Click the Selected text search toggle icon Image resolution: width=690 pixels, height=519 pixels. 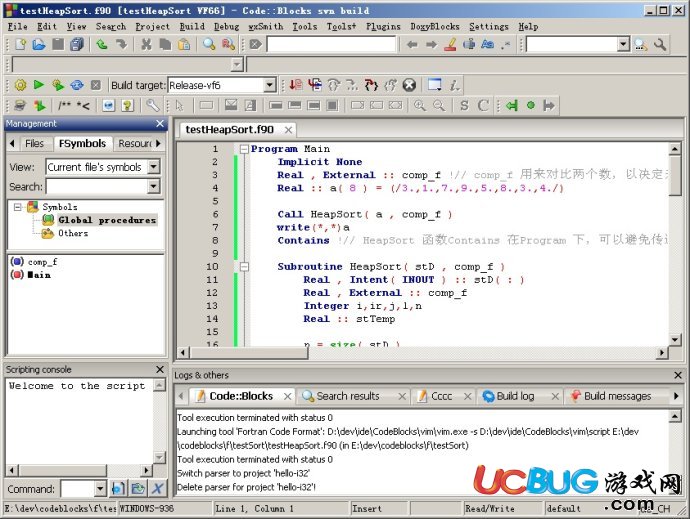tap(469, 44)
